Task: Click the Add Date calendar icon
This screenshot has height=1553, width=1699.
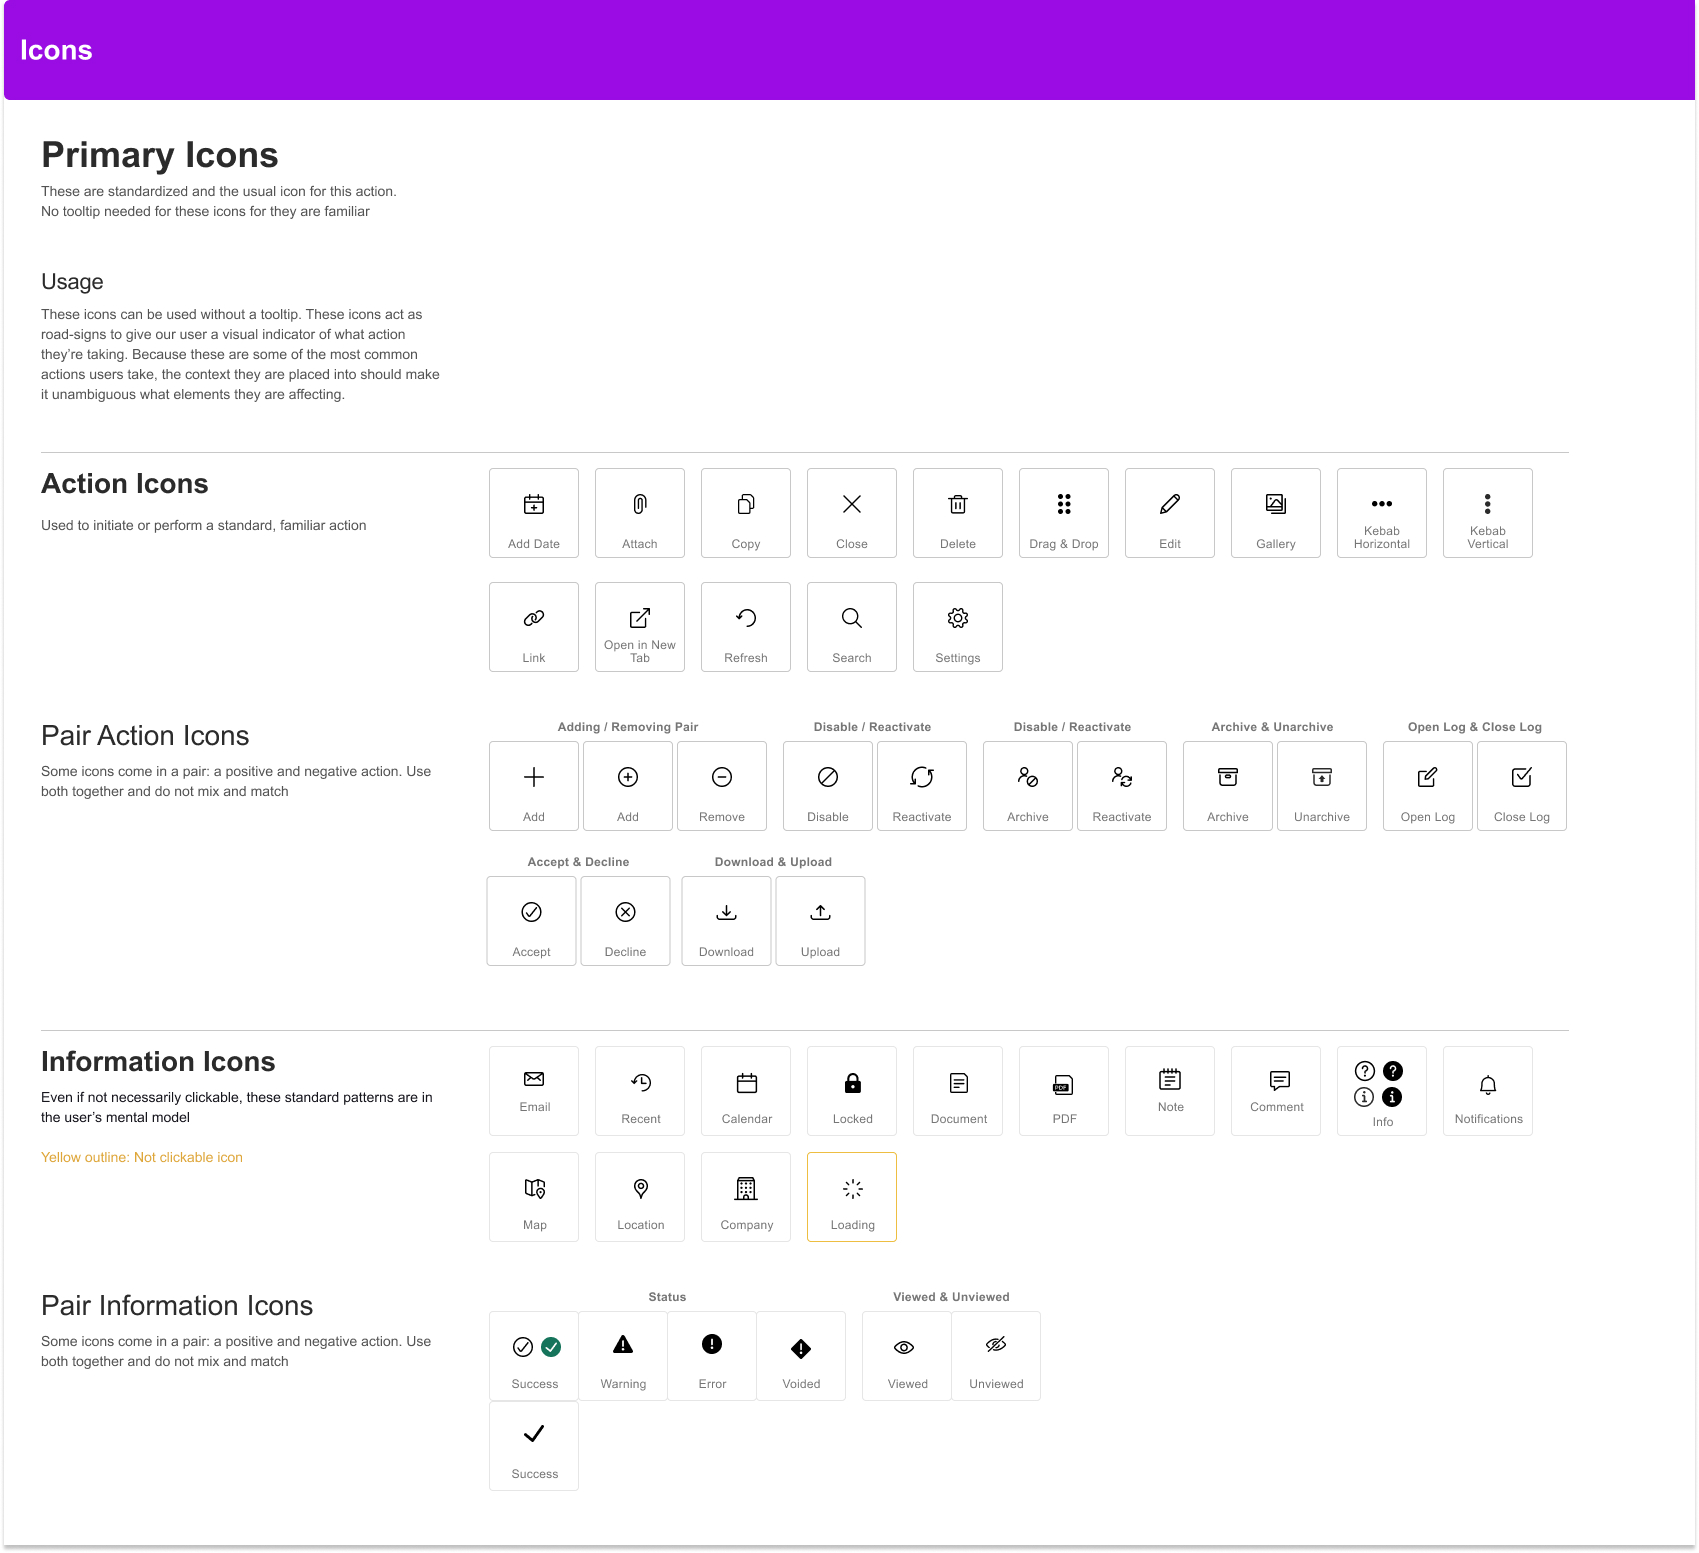Action: [534, 505]
